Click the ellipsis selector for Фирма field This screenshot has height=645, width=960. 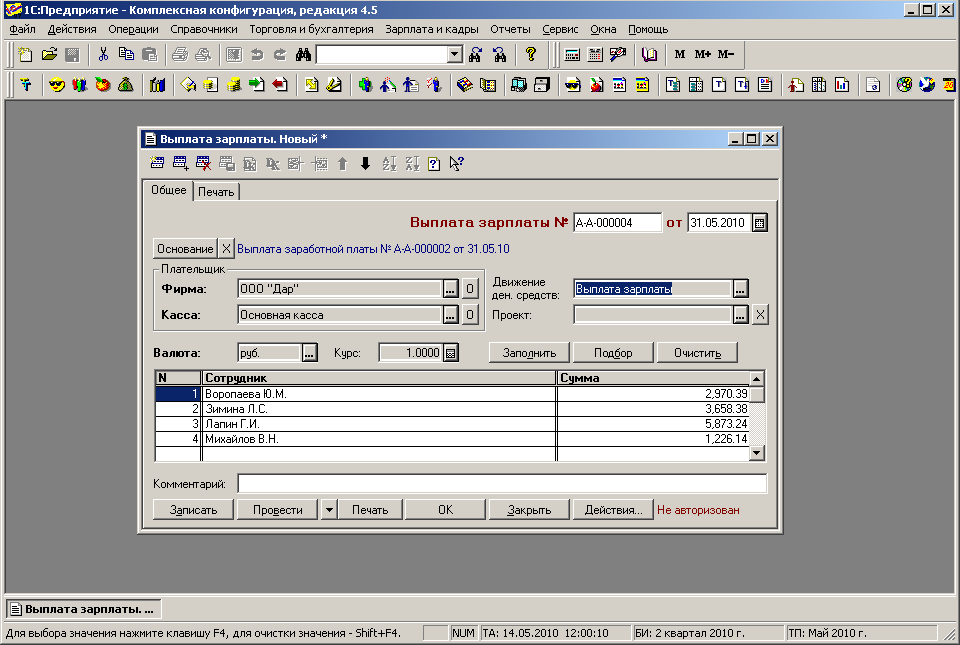[x=450, y=289]
